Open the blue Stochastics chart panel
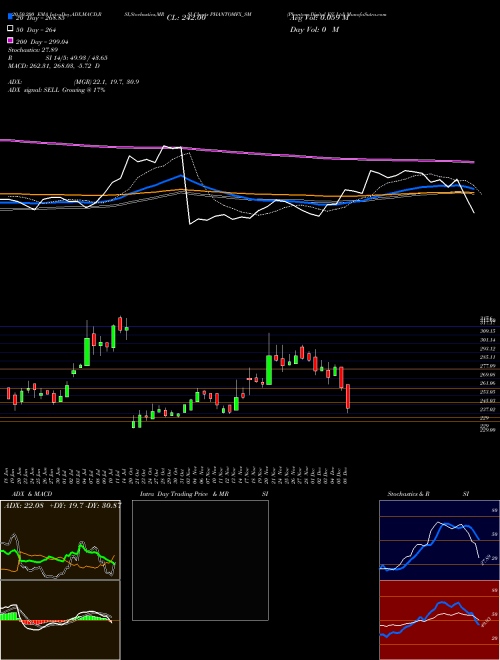The image size is (500, 660). click(x=439, y=540)
